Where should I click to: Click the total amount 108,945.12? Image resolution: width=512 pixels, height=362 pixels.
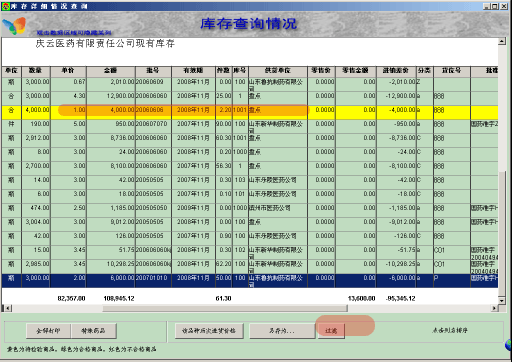tap(119, 298)
